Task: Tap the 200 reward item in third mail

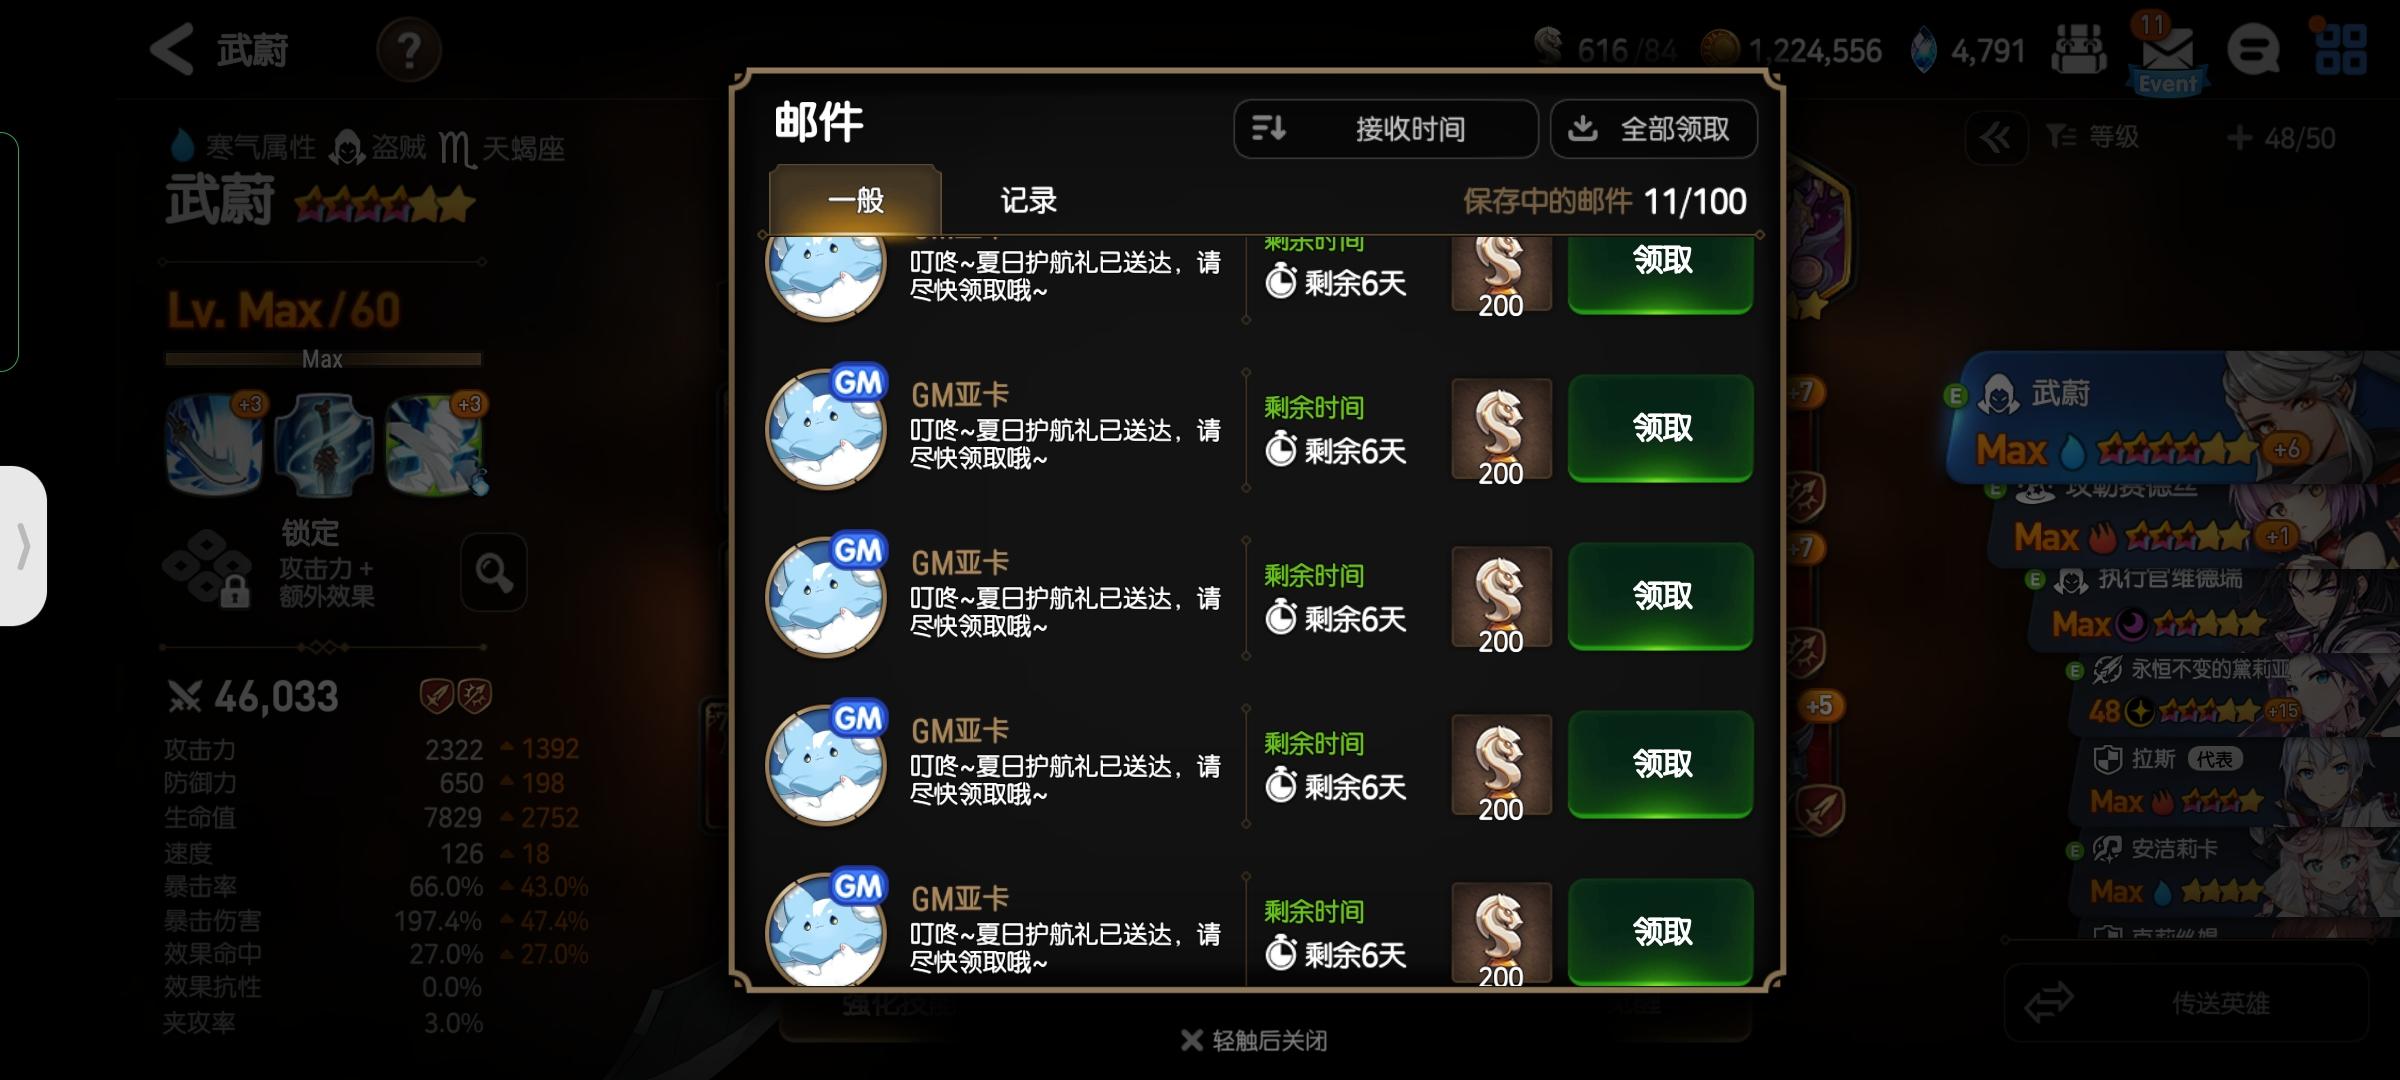Action: coord(1501,598)
